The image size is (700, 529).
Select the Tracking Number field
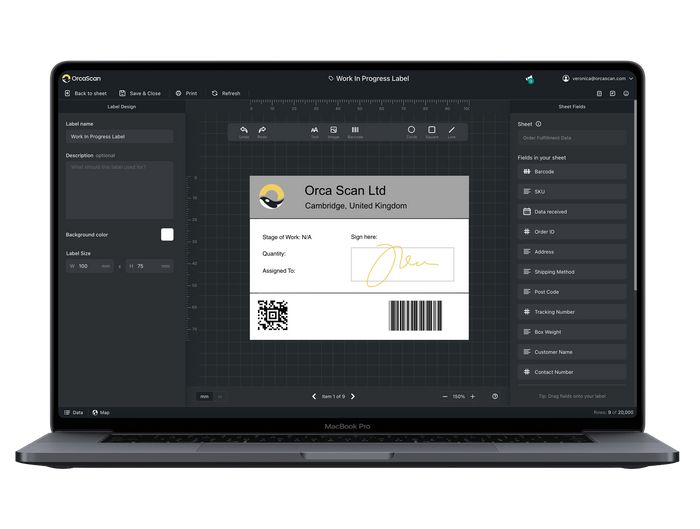click(572, 312)
